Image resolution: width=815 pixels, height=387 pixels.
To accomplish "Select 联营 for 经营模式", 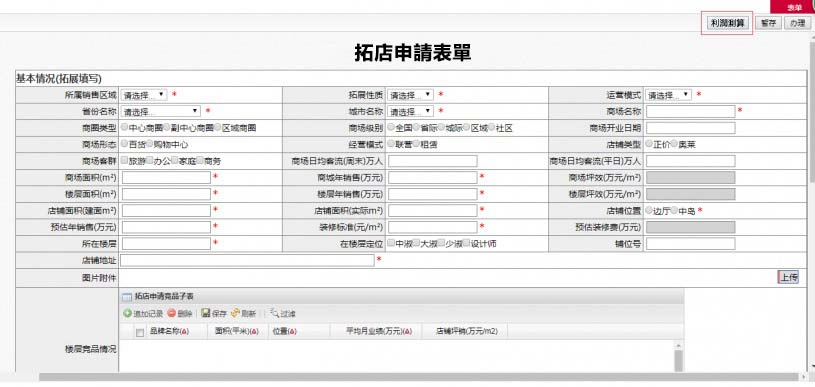I will coord(391,144).
